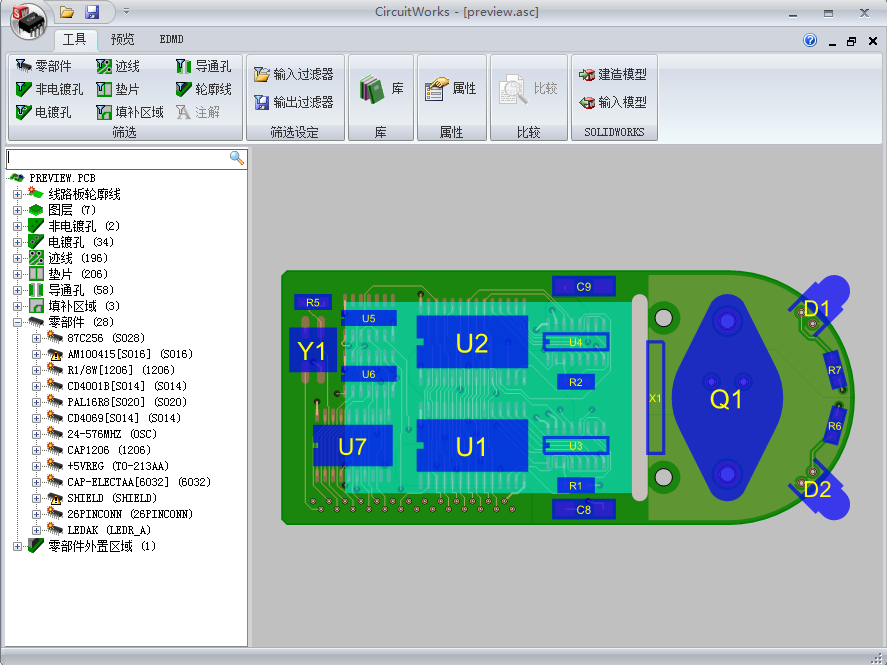Image resolution: width=887 pixels, height=665 pixels.
Task: Expand the 线路板轮廓线 tree node
Action: pyautogui.click(x=17, y=194)
